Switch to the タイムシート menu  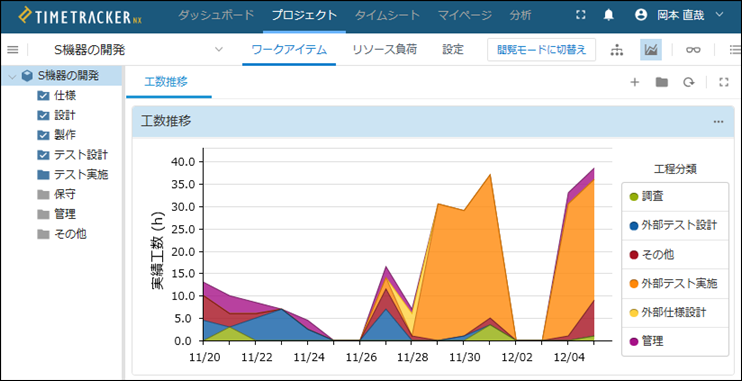point(388,15)
